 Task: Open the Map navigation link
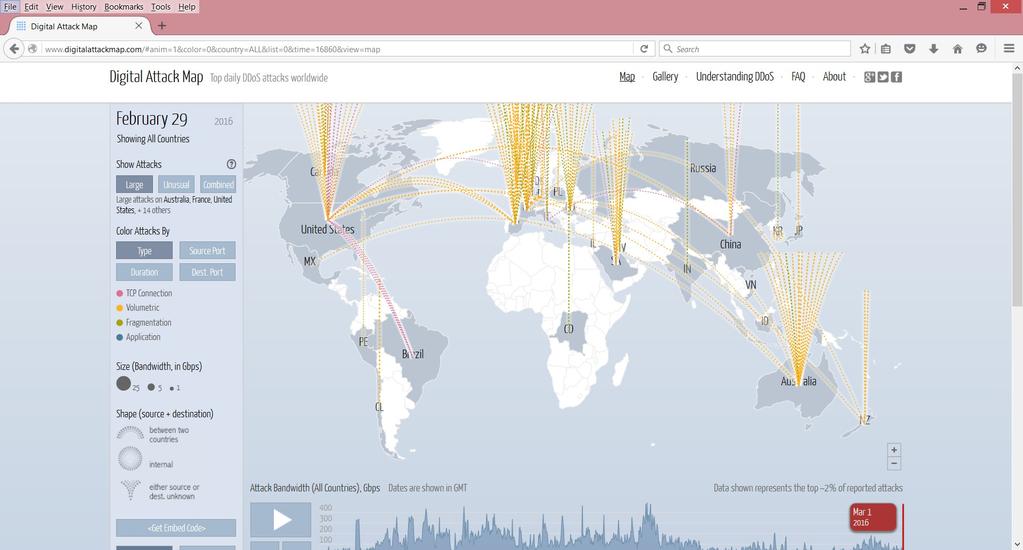pos(627,77)
